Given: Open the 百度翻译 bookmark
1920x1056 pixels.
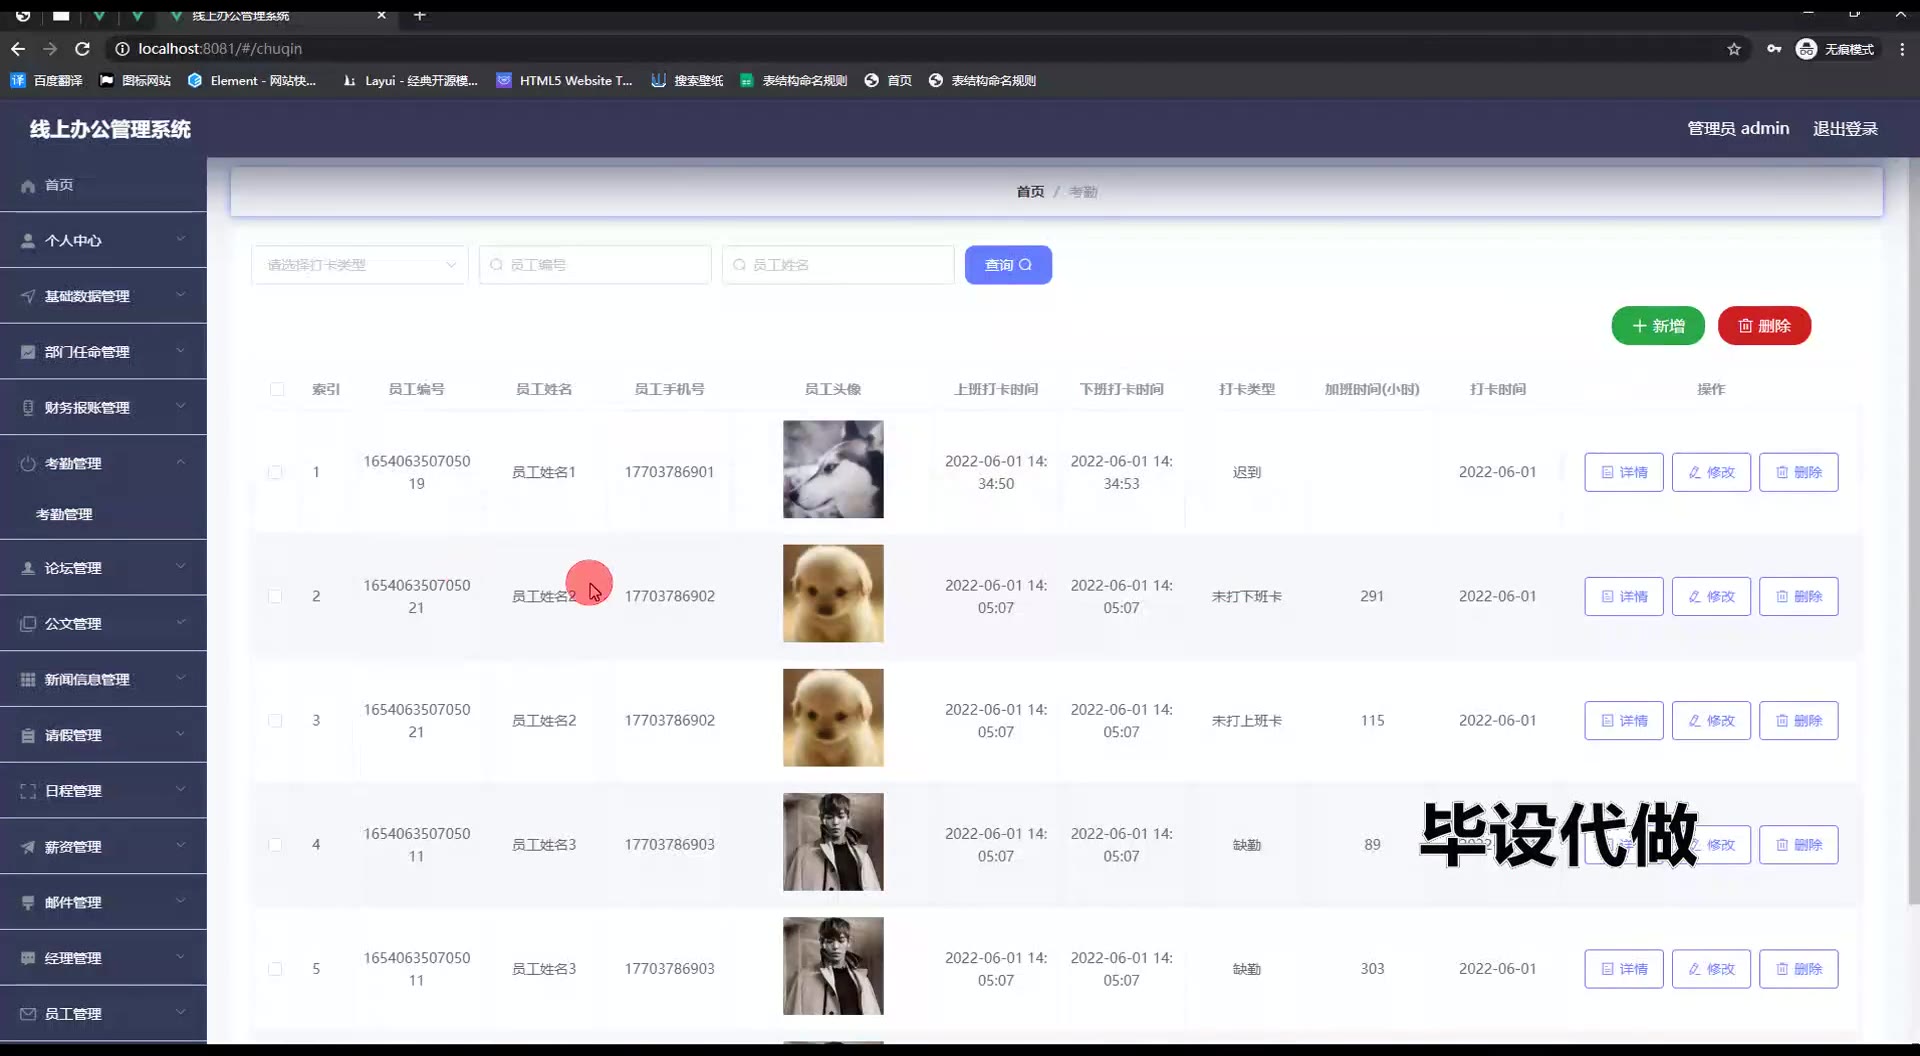Looking at the screenshot, I should point(46,80).
